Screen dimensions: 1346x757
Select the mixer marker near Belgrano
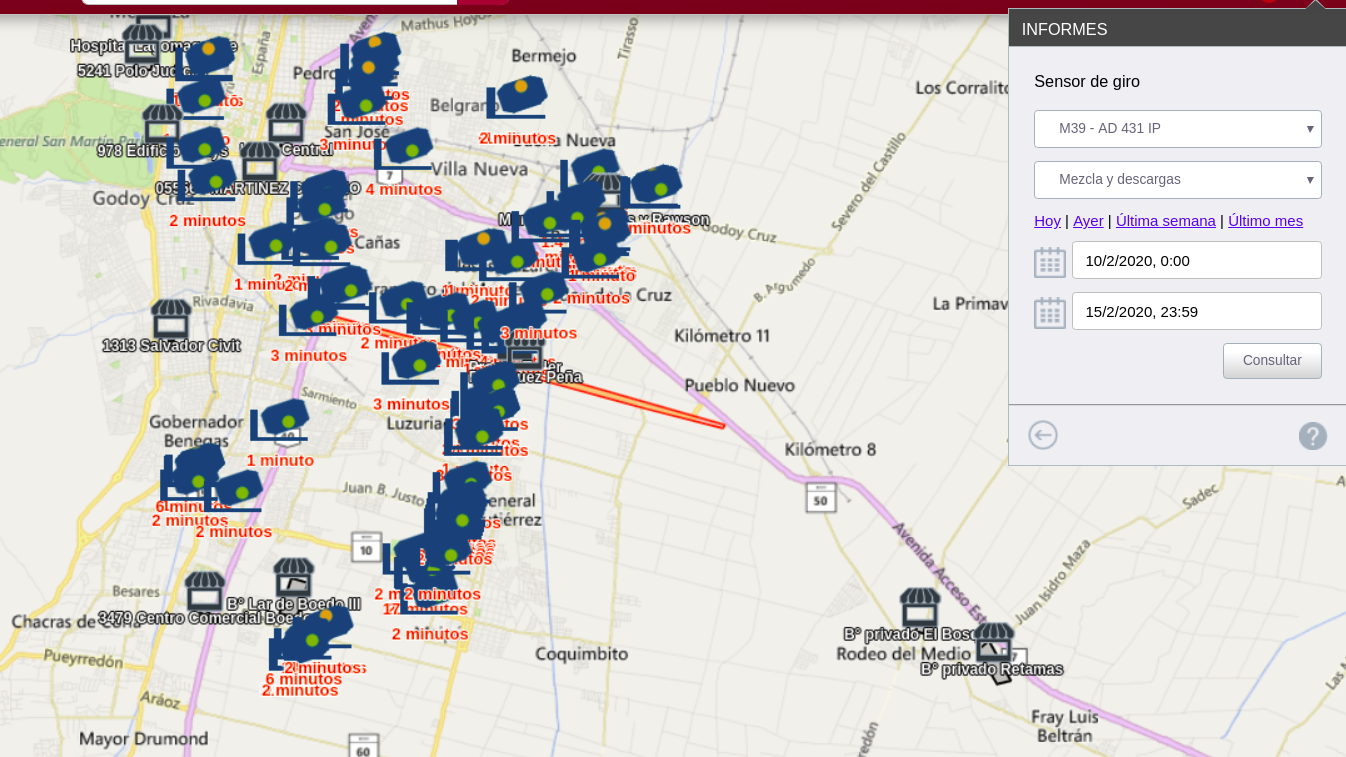pyautogui.click(x=518, y=96)
